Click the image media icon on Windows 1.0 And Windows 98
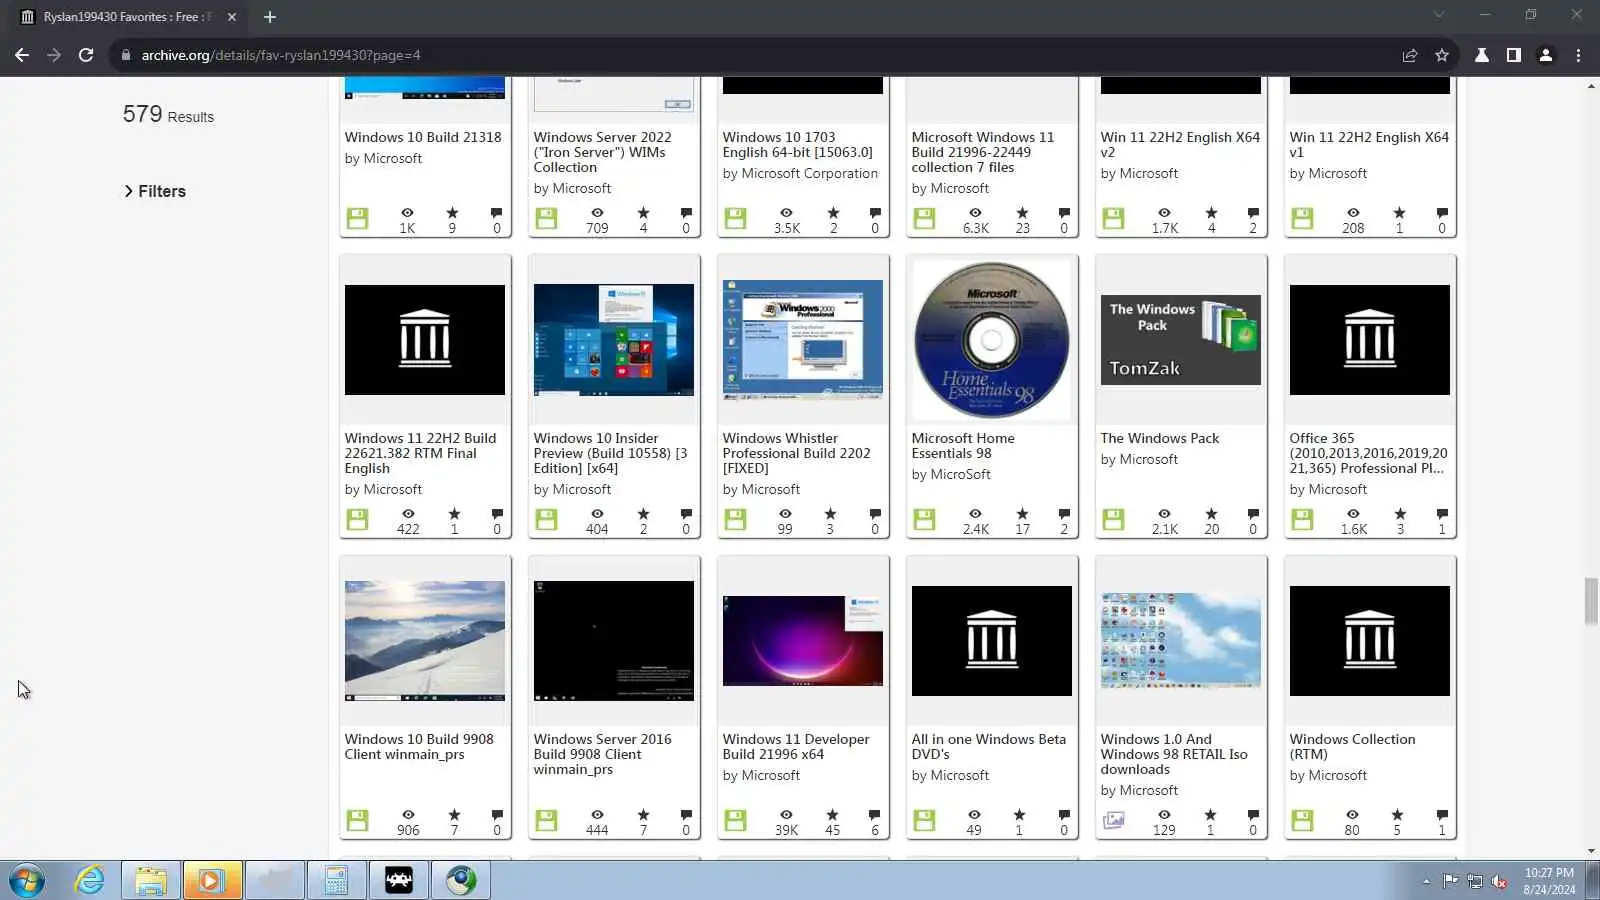1600x900 pixels. [1113, 820]
